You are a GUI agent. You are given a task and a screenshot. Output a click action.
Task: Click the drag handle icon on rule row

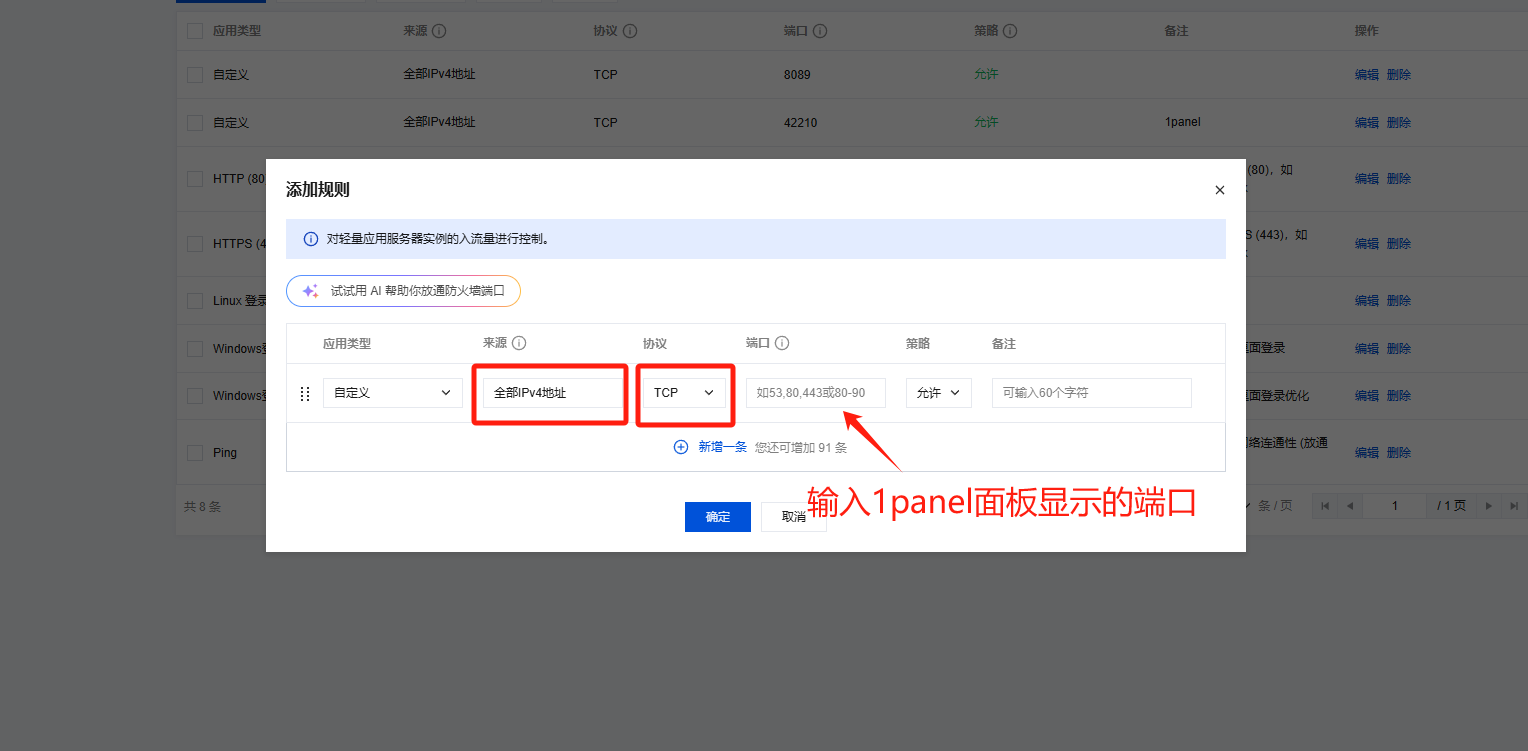coord(305,393)
